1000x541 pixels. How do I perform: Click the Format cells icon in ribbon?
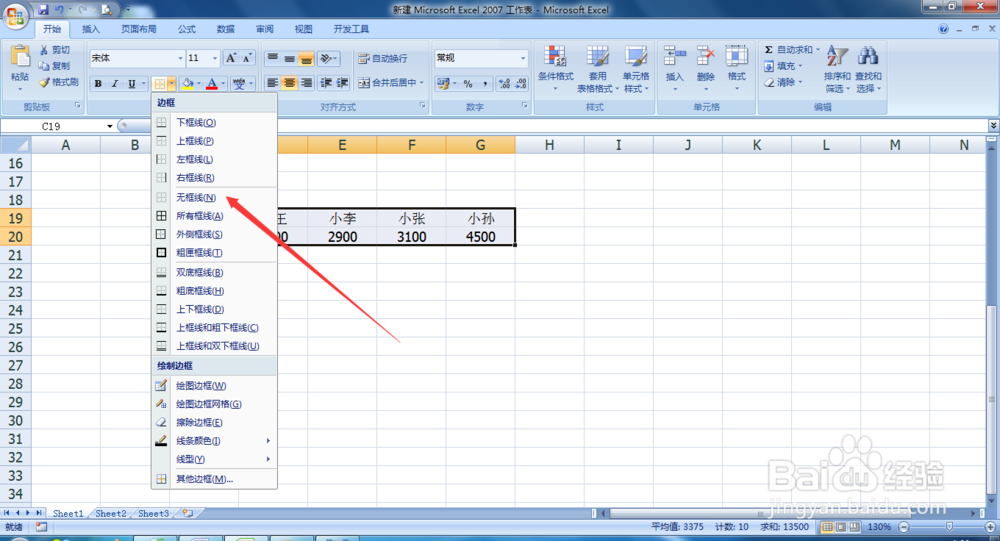point(737,56)
